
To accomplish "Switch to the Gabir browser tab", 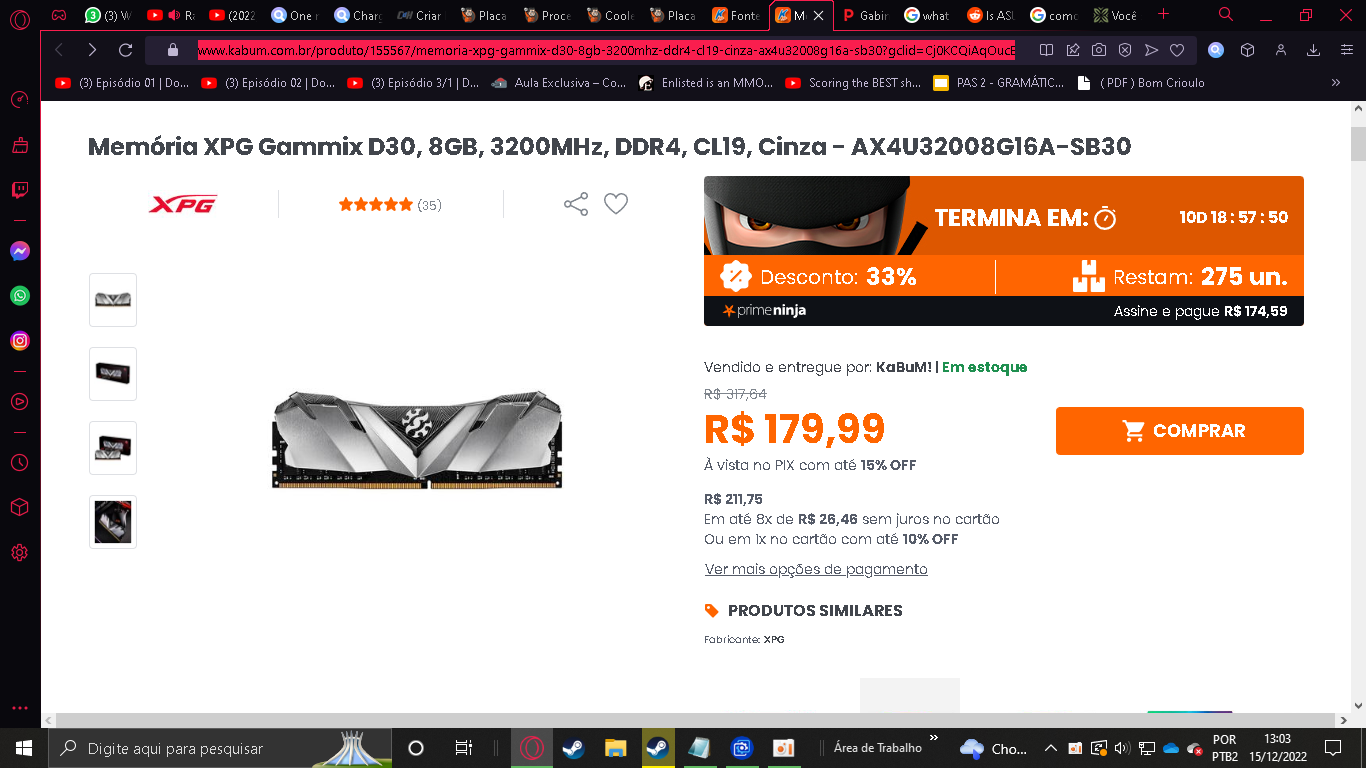I will coord(866,15).
